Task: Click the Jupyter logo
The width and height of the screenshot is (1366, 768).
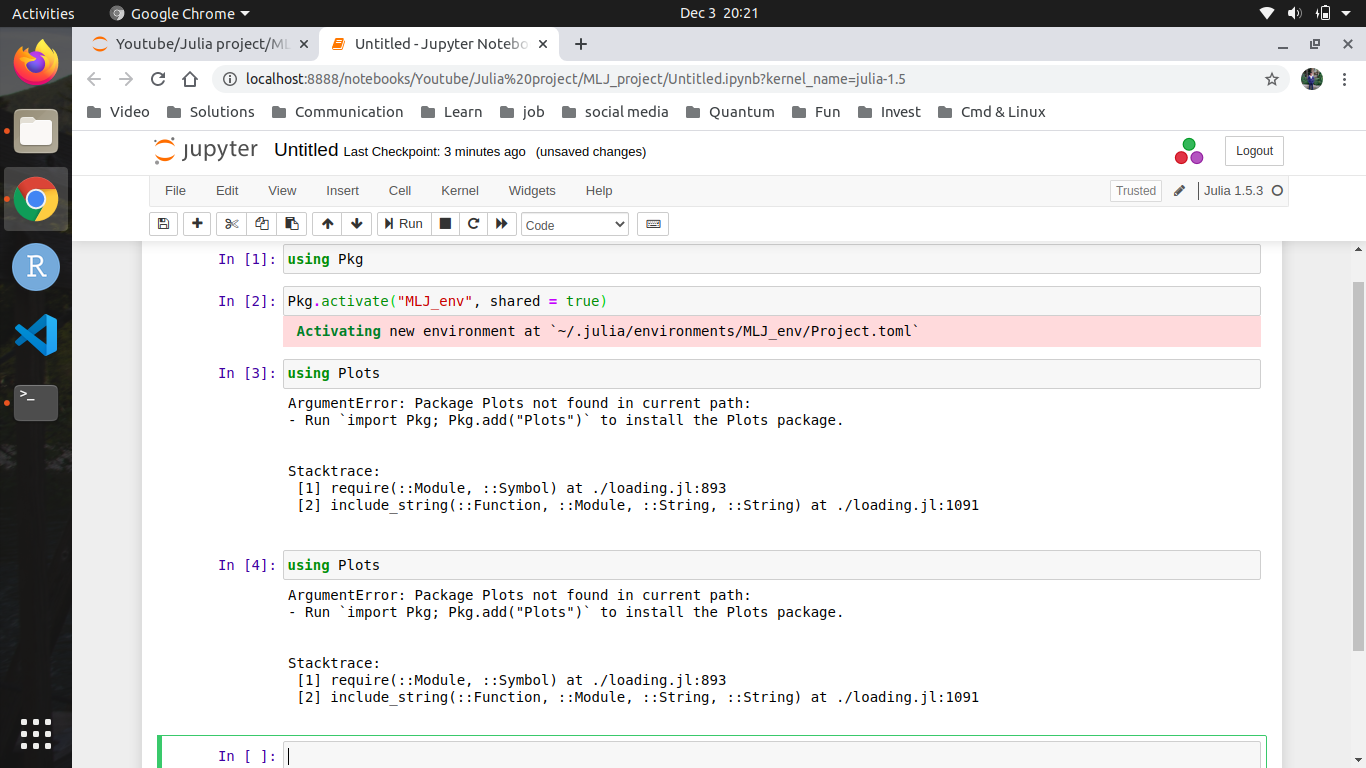Action: pos(206,150)
